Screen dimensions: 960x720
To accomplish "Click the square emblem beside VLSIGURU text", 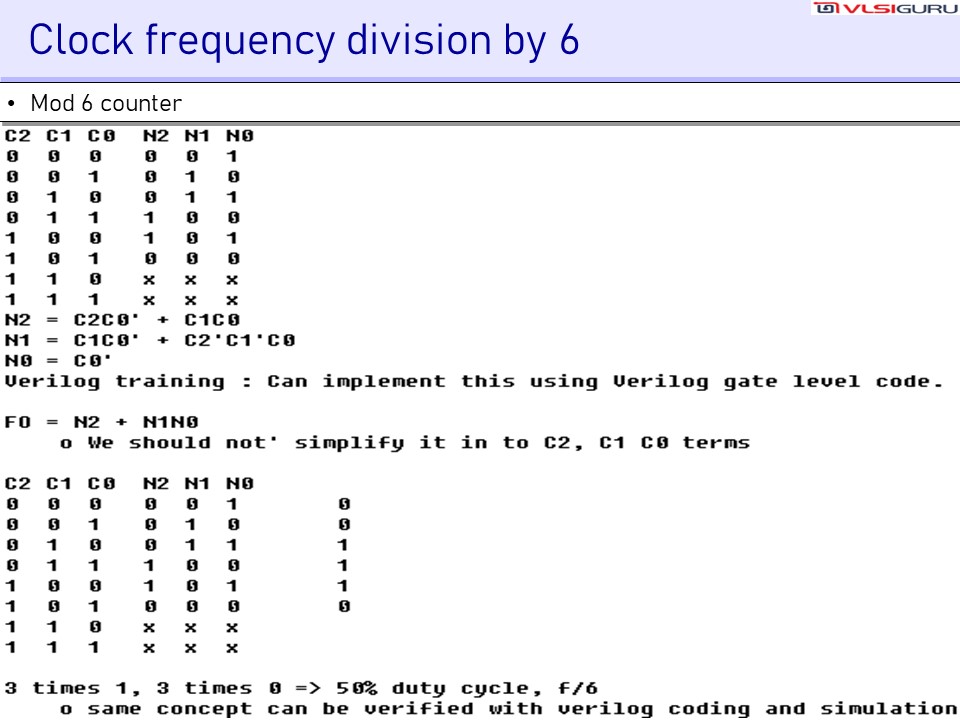I will click(x=824, y=9).
